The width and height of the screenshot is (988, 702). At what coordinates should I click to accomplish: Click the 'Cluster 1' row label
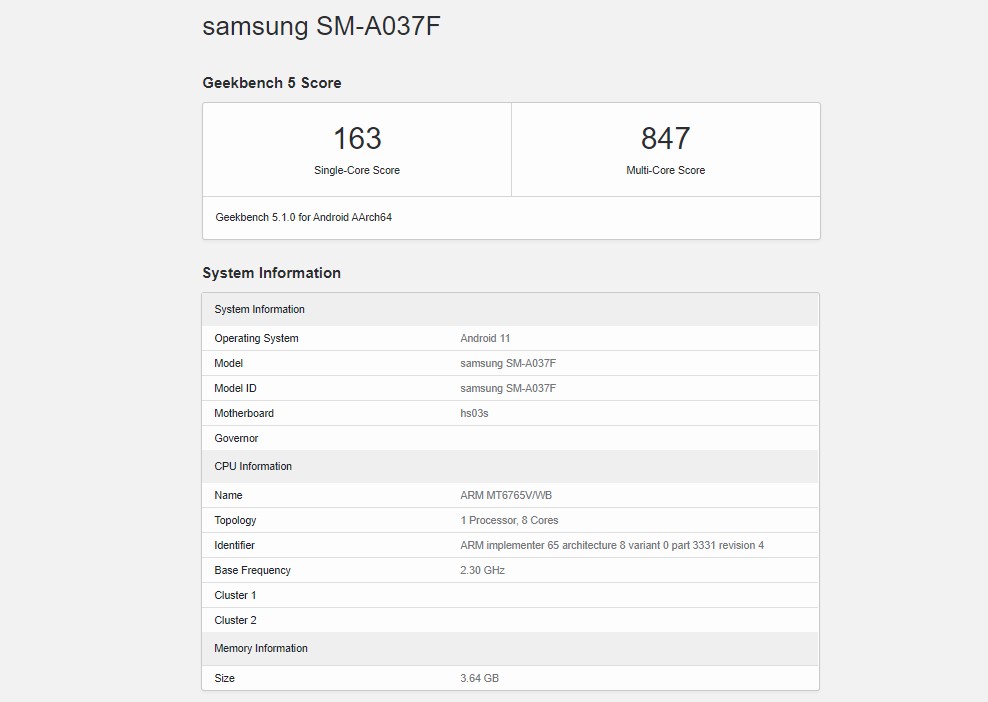coord(235,596)
